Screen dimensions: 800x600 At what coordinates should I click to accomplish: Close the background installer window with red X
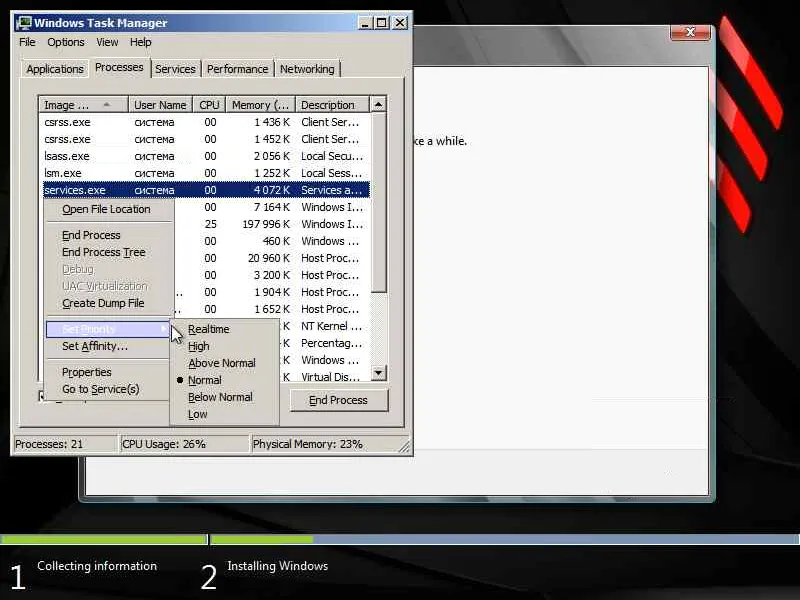[690, 32]
